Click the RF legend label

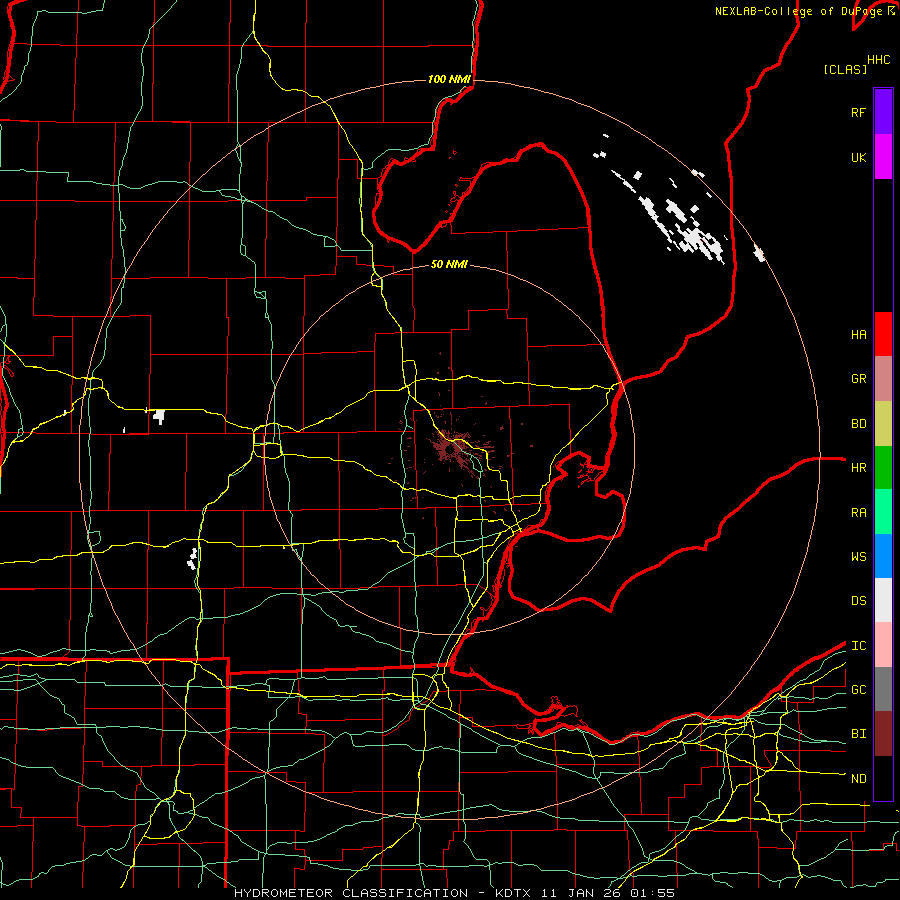click(x=858, y=112)
